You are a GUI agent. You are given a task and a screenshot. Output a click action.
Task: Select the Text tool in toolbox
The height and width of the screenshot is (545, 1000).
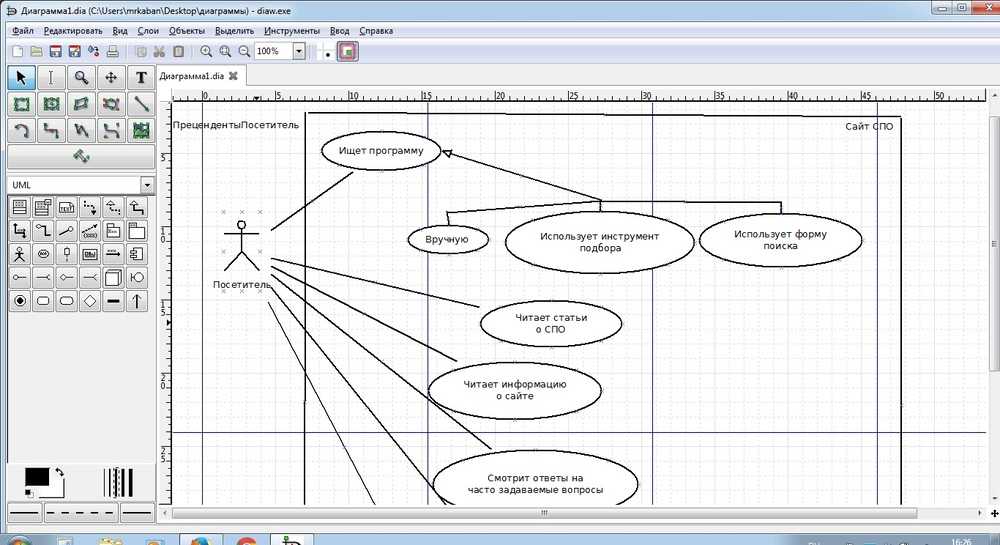point(141,77)
